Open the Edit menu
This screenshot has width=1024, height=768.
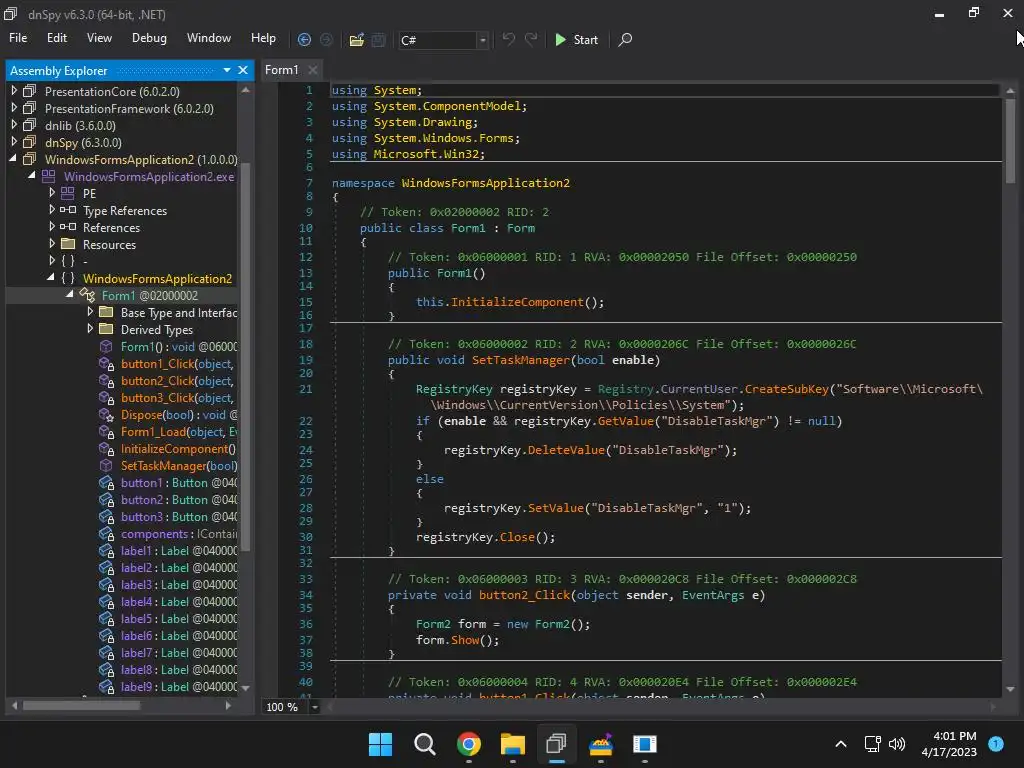tap(57, 38)
